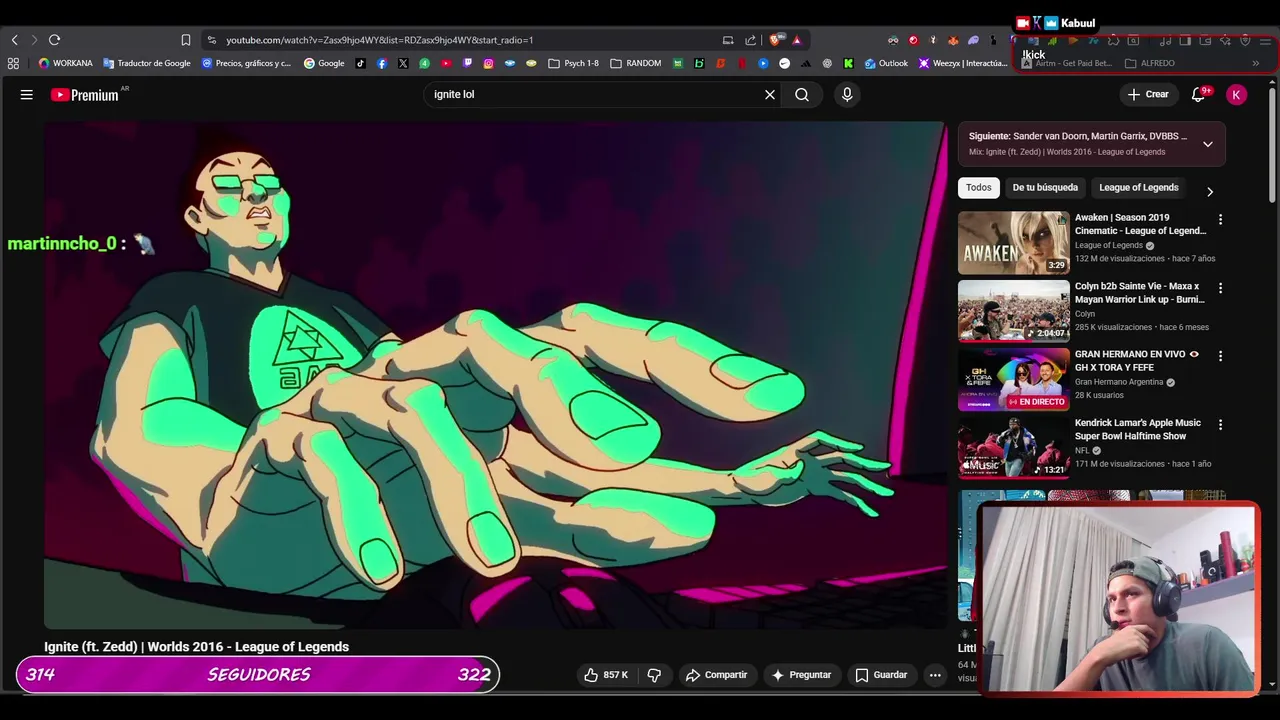The height and width of the screenshot is (720, 1280).
Task: Clear the search query with X
Action: [x=770, y=95]
